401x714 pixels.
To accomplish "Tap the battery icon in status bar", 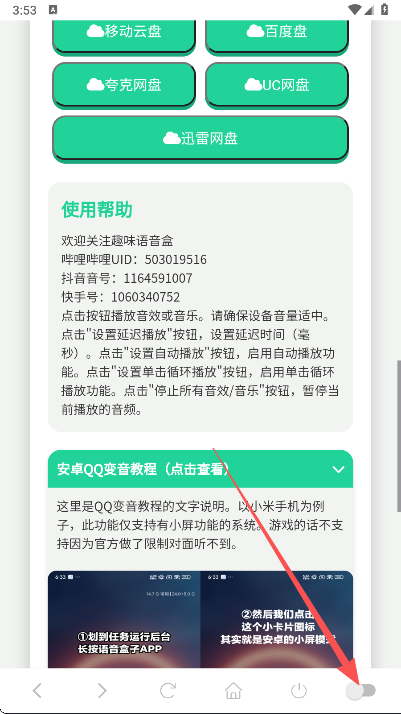I will coord(385,10).
